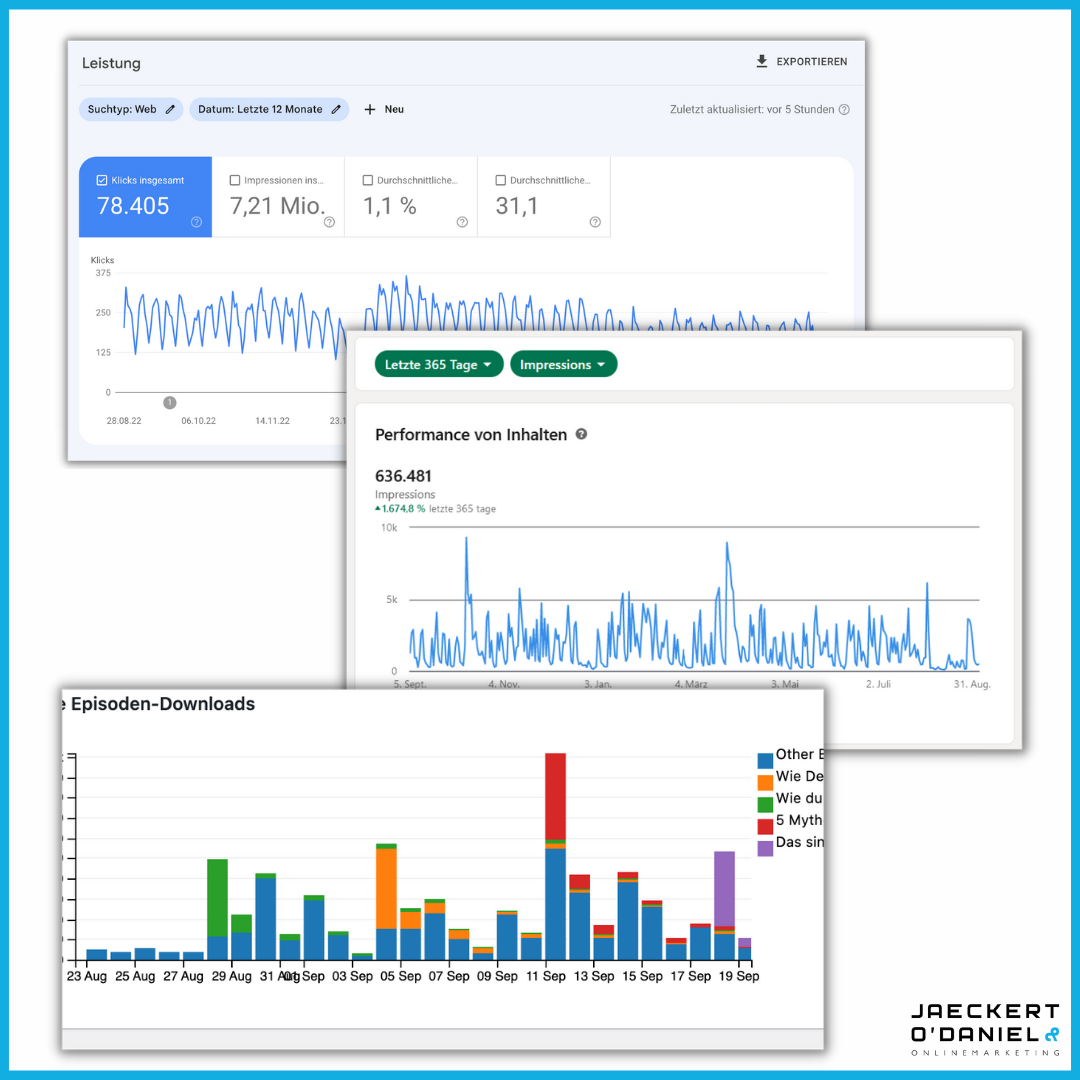The image size is (1080, 1080).
Task: Click the Leistung heading
Action: coord(111,63)
